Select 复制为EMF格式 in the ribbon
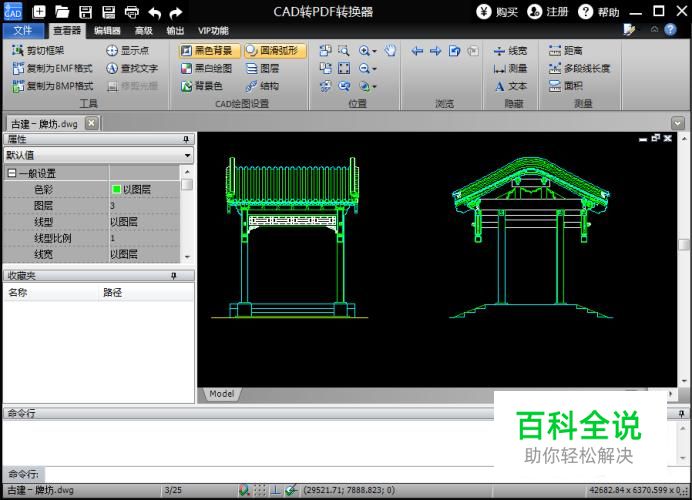Screen dimensions: 692x500 pos(53,68)
